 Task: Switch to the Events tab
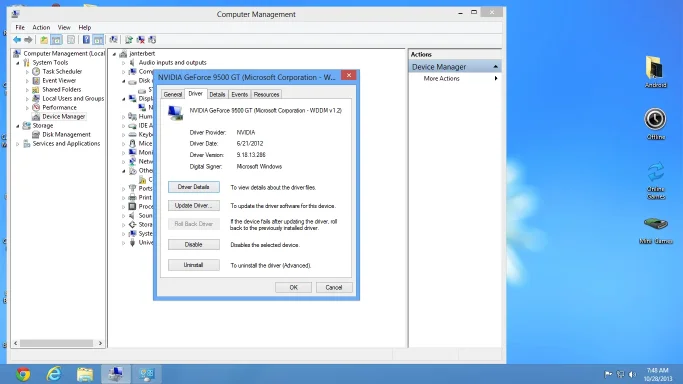(x=239, y=94)
